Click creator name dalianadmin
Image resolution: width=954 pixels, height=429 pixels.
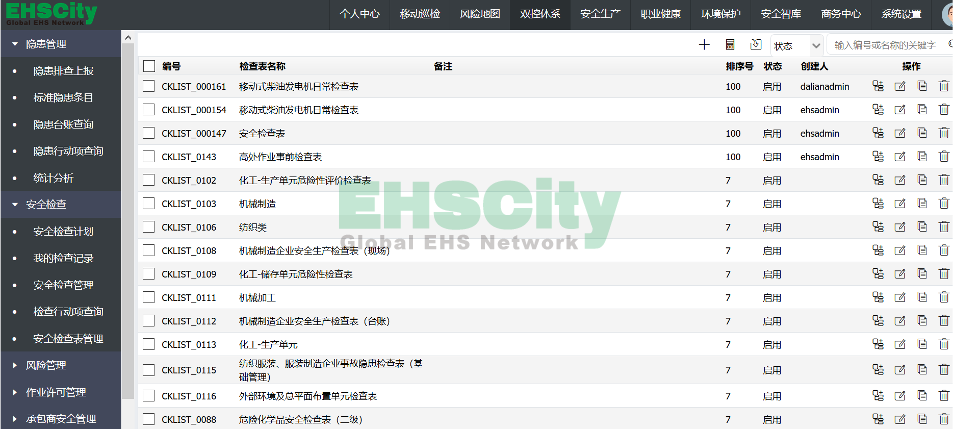pyautogui.click(x=824, y=86)
